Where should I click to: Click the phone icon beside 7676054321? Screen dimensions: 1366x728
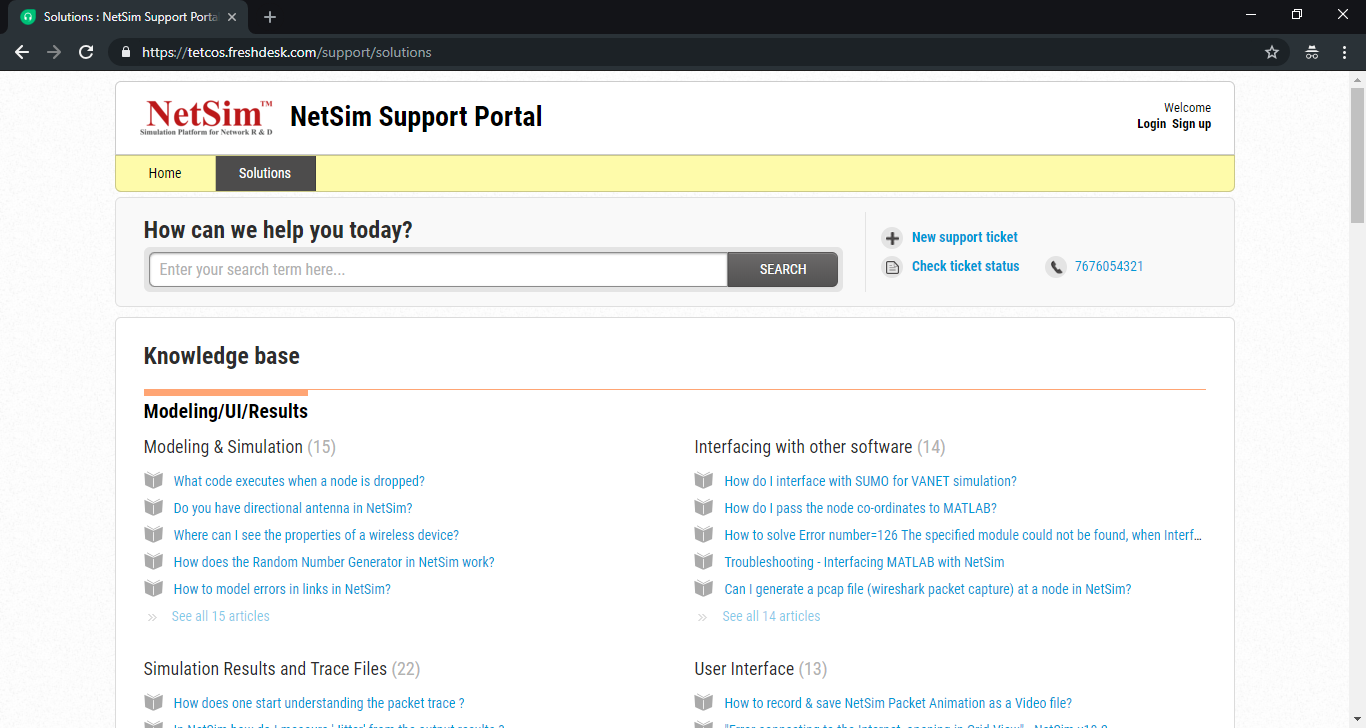tap(1056, 267)
